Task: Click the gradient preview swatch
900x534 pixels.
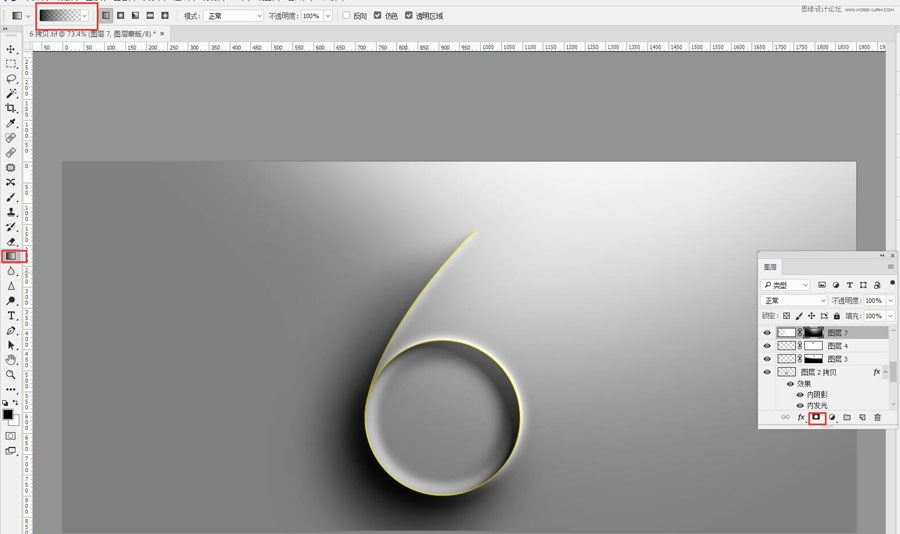Action: [60, 16]
